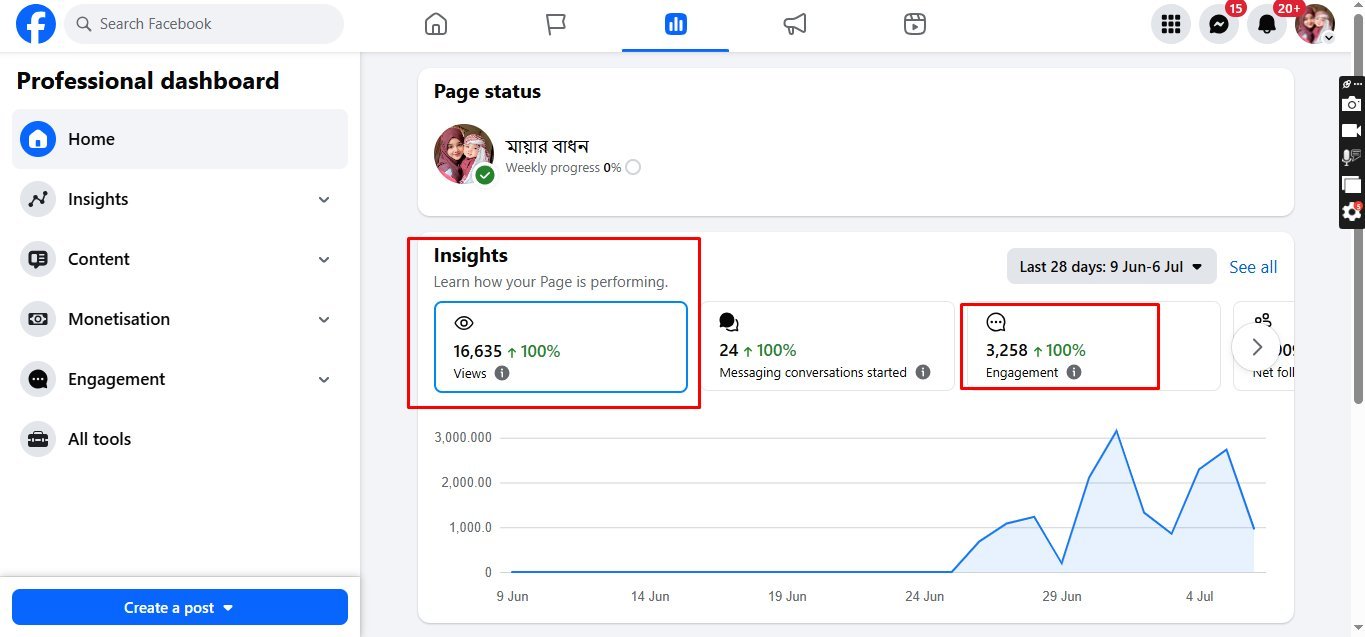Click the 3,000.000 y-axis label

click(x=464, y=438)
